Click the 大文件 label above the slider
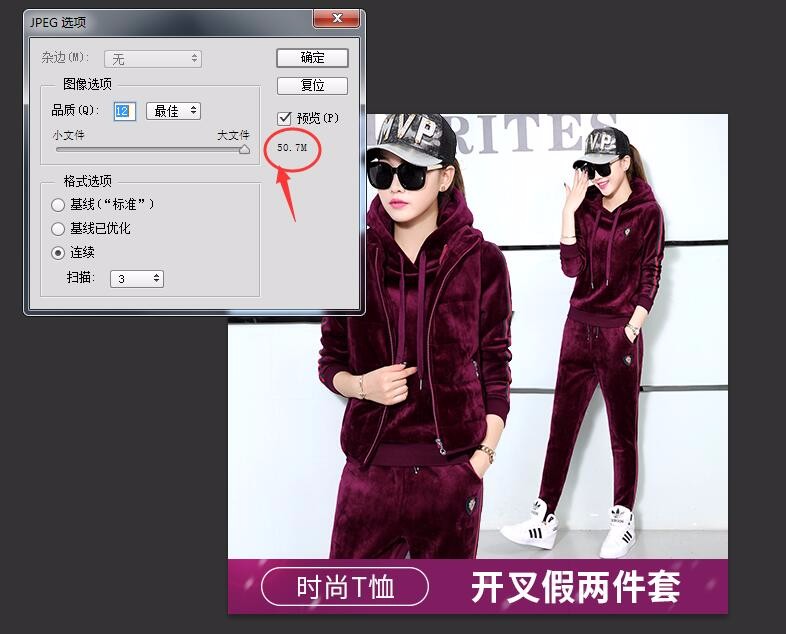The width and height of the screenshot is (786, 634). 233,135
